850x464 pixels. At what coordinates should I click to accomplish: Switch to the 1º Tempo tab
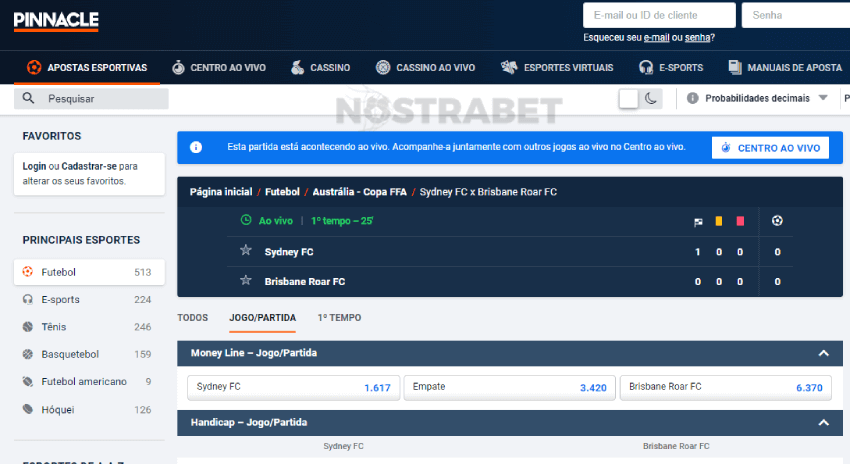pyautogui.click(x=339, y=318)
